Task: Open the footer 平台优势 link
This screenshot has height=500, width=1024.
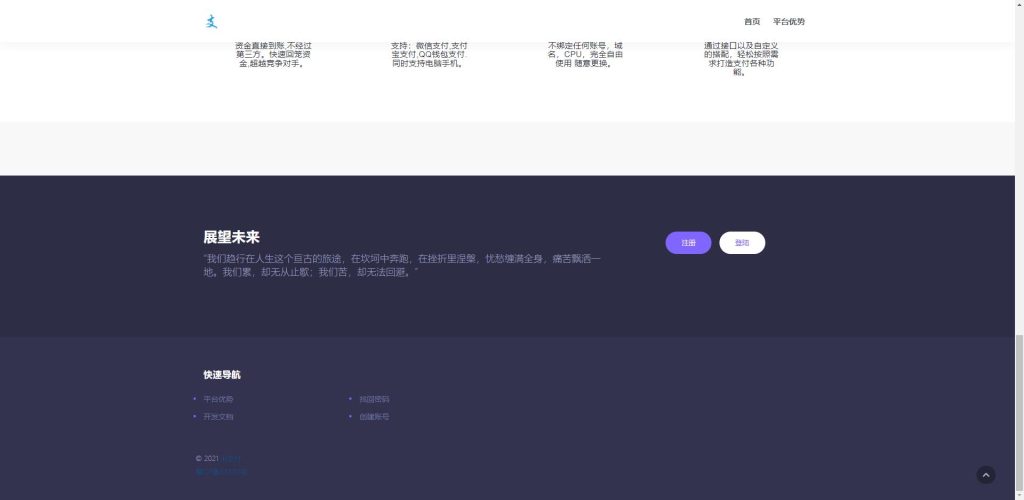Action: [x=218, y=399]
